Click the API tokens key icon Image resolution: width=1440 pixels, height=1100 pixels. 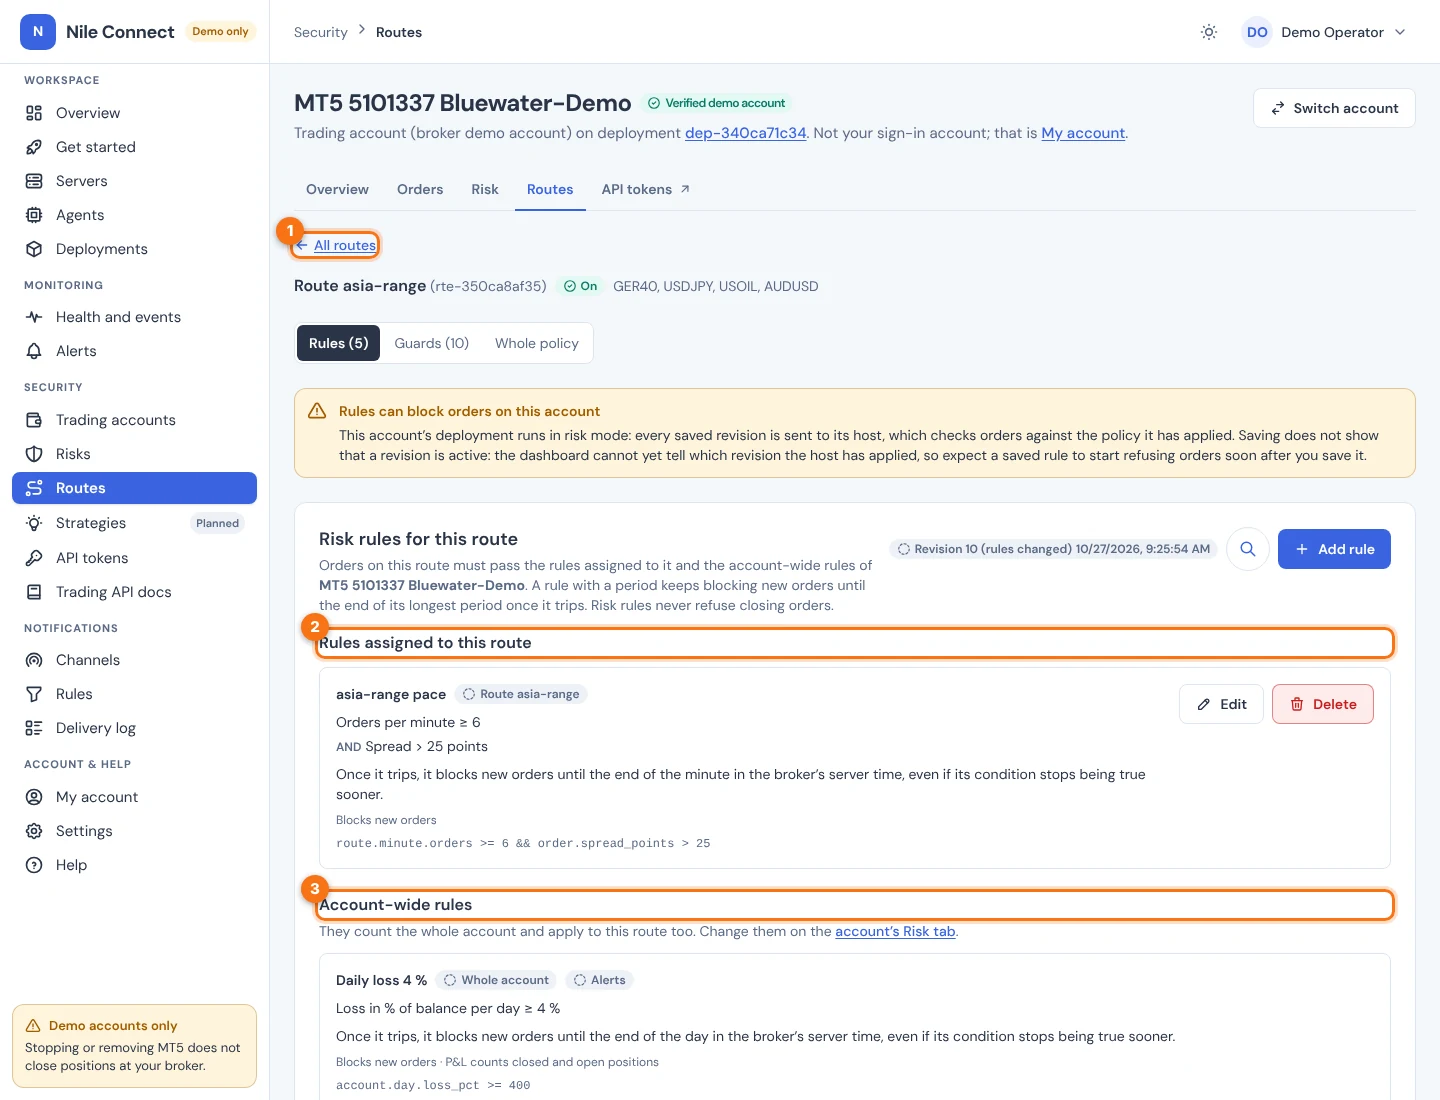pyautogui.click(x=34, y=558)
